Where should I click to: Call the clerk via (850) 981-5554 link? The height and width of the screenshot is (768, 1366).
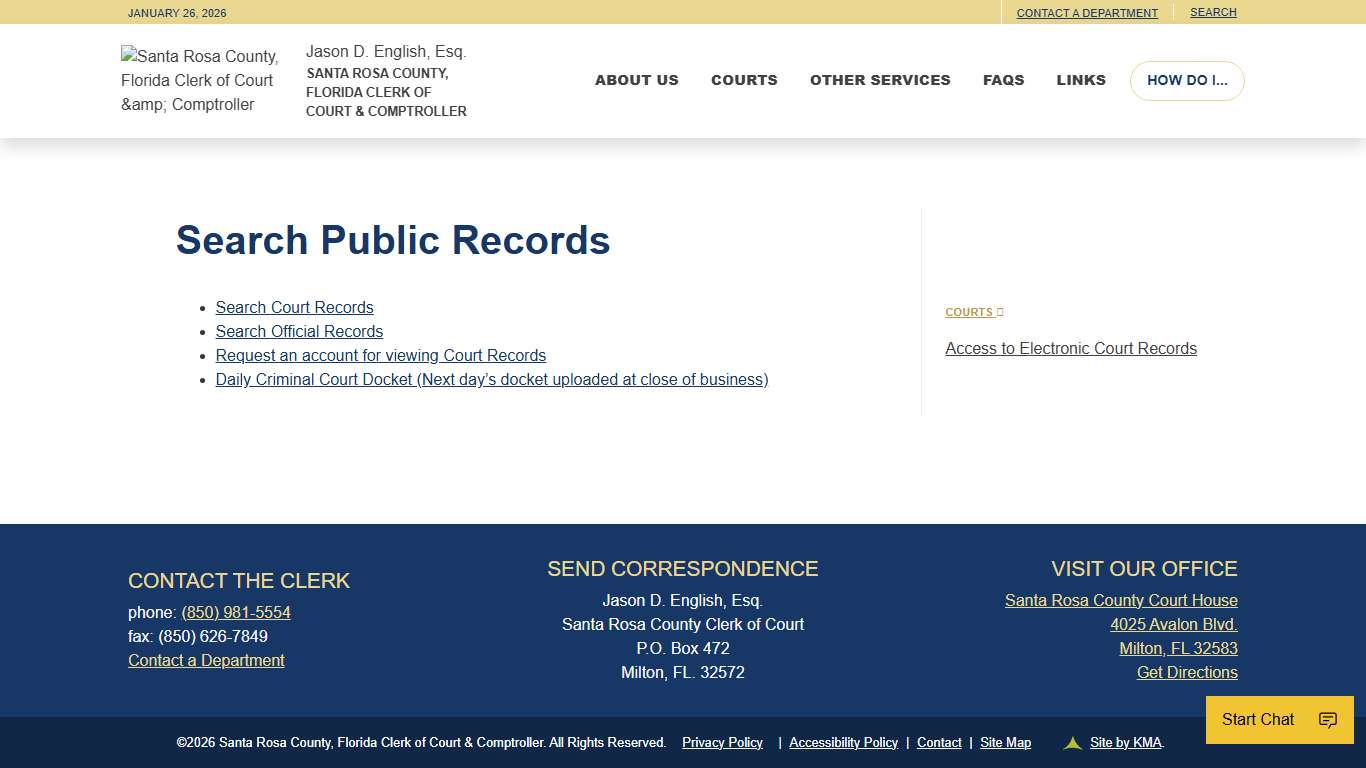click(x=236, y=612)
